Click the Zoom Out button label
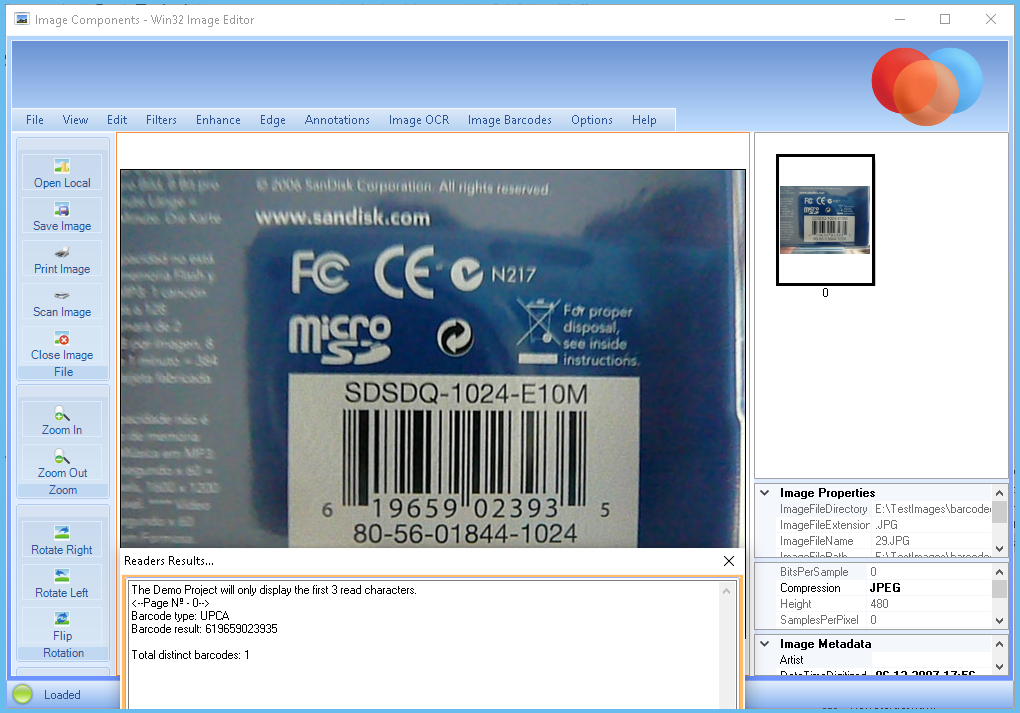Viewport: 1020px width, 713px height. click(62, 473)
